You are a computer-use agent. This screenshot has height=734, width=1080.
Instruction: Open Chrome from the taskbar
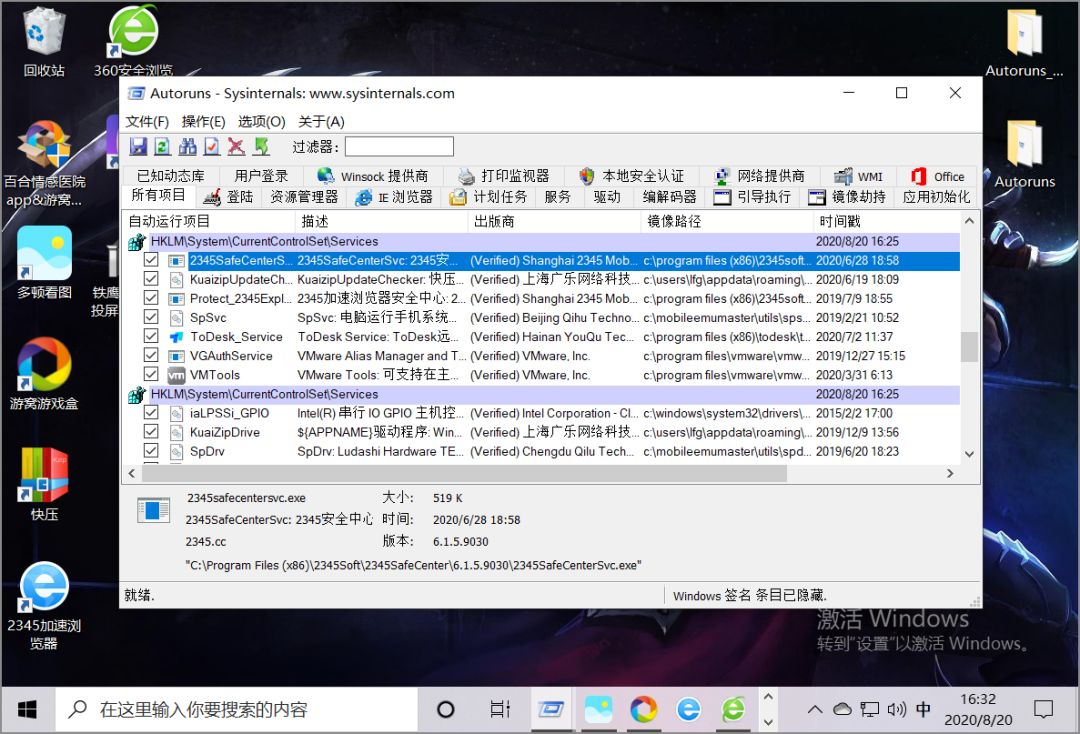tap(643, 709)
